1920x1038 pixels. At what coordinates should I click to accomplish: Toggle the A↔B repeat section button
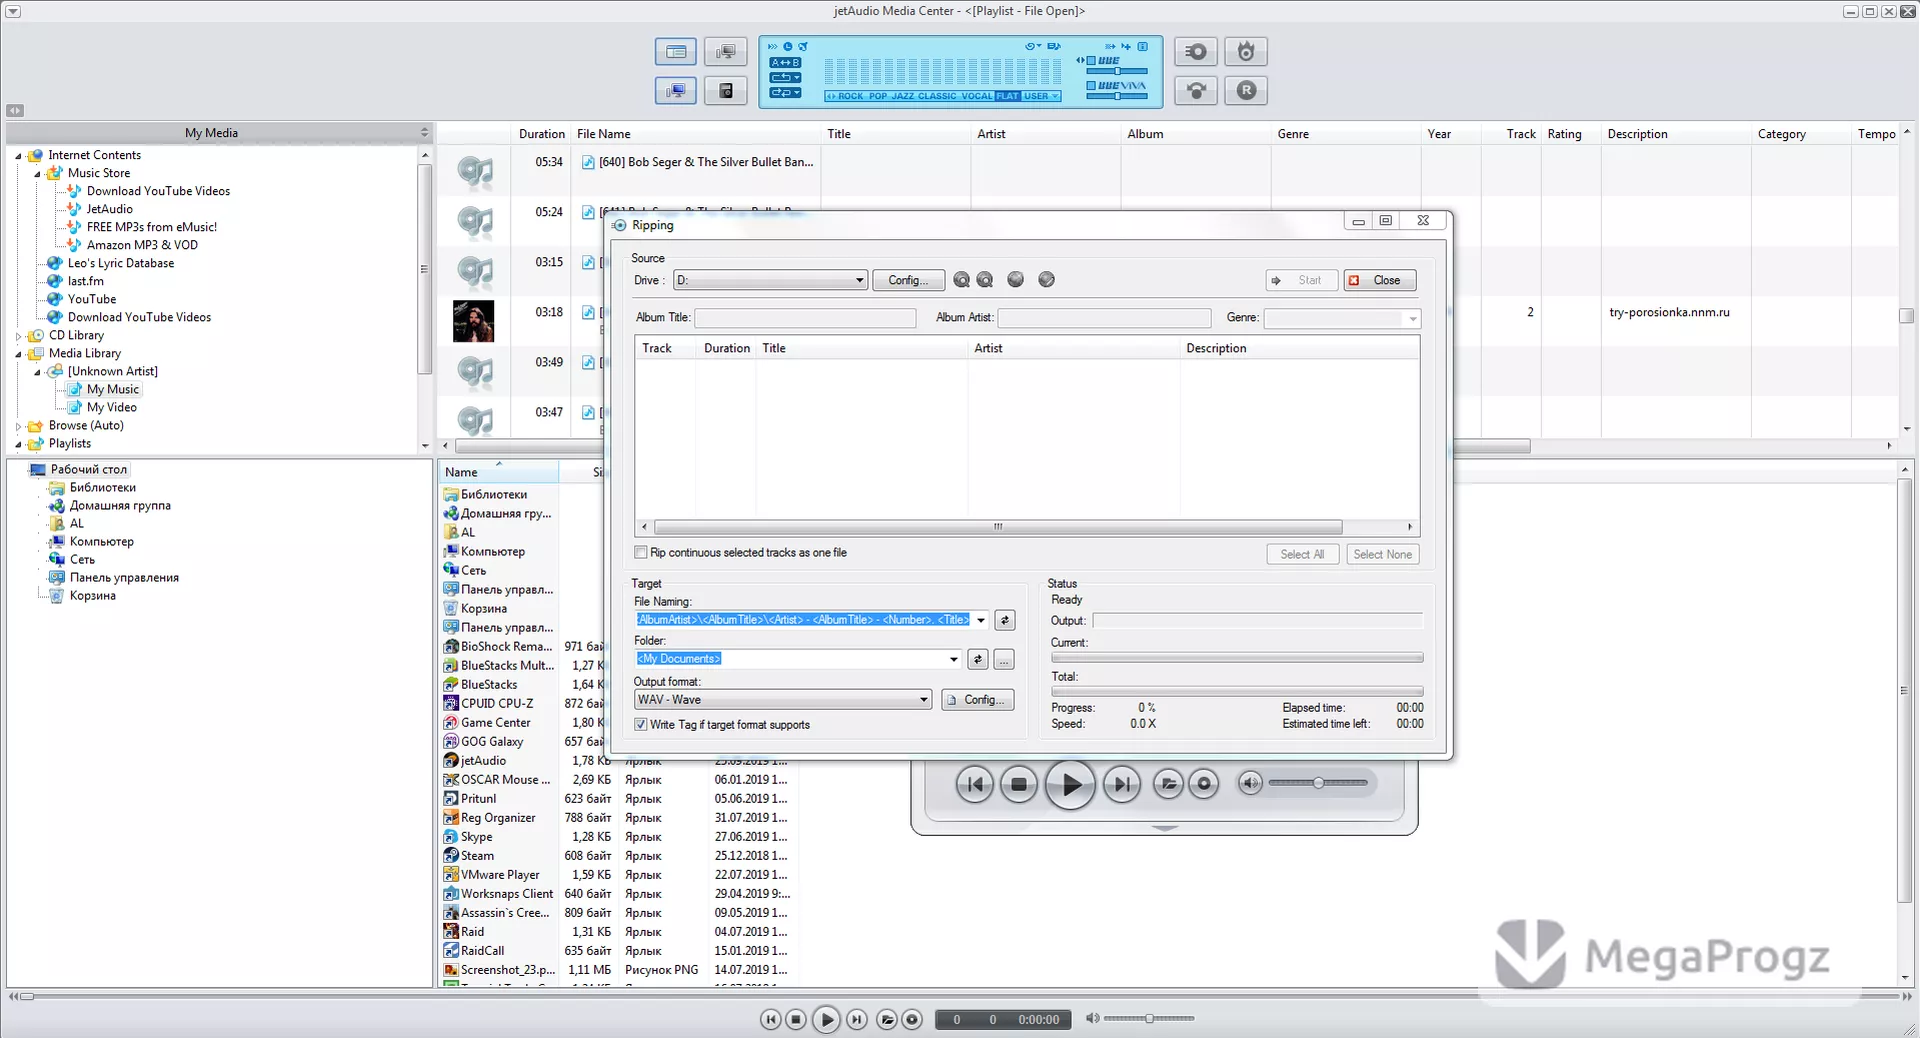[x=785, y=62]
